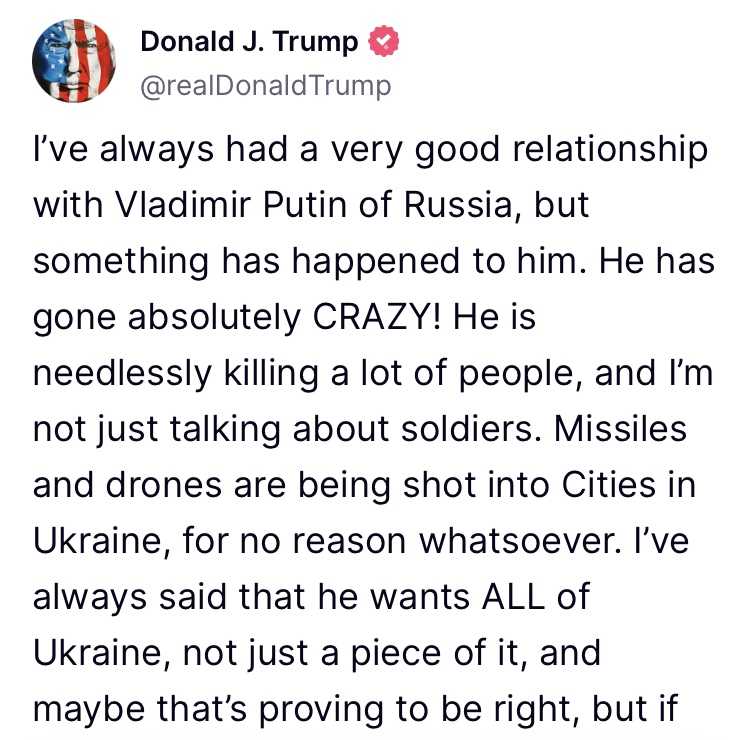Click the word Putin in the text

point(305,205)
